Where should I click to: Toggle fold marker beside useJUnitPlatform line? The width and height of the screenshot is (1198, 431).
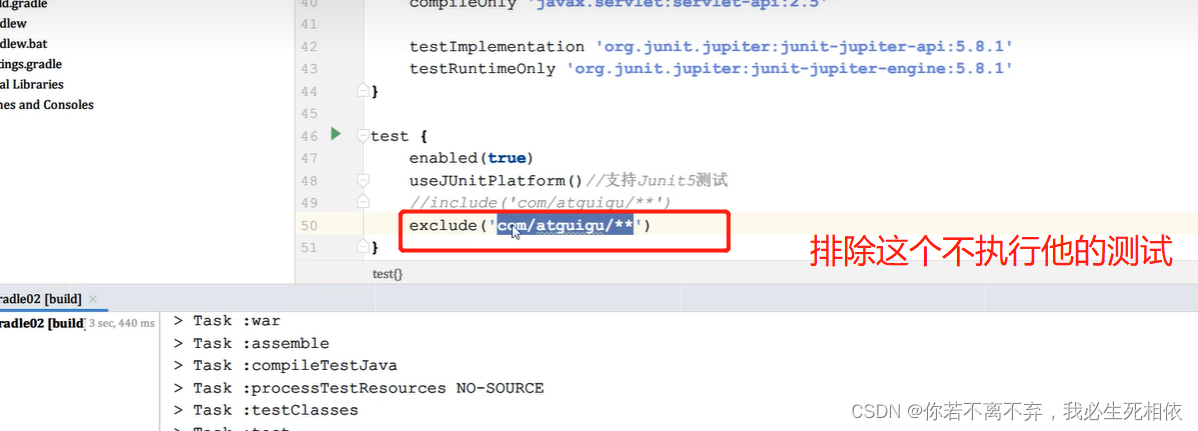pyautogui.click(x=363, y=180)
